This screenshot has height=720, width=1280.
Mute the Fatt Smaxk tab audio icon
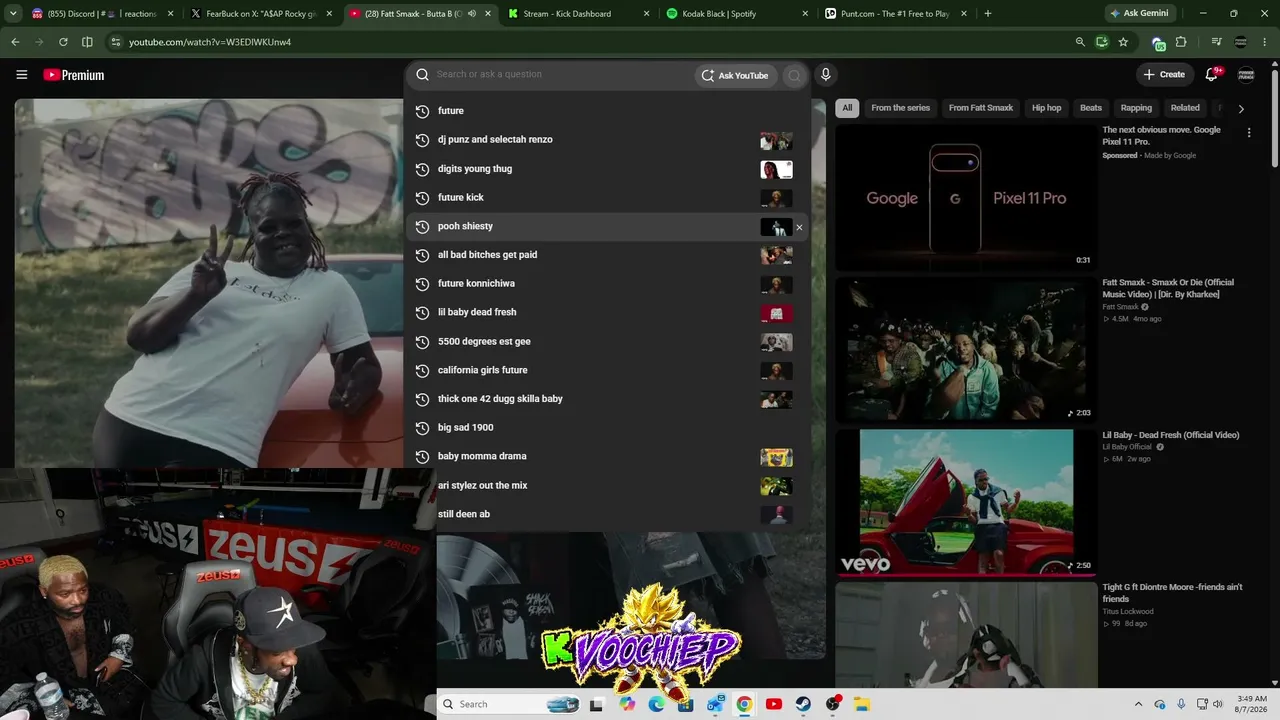(x=471, y=14)
